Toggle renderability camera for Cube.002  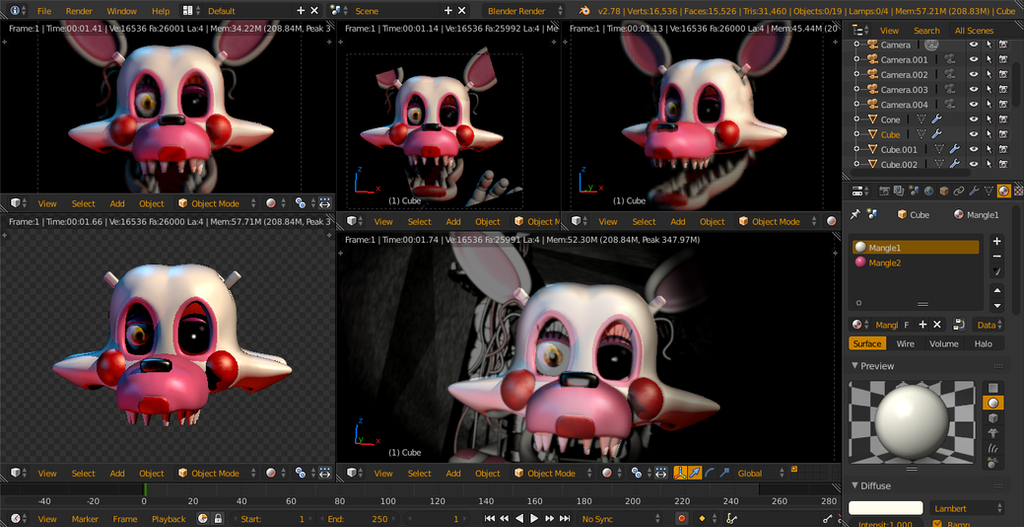point(1004,165)
